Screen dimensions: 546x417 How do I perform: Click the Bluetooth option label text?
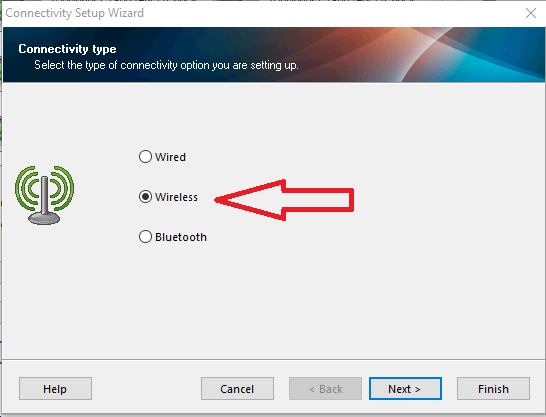[x=181, y=237]
